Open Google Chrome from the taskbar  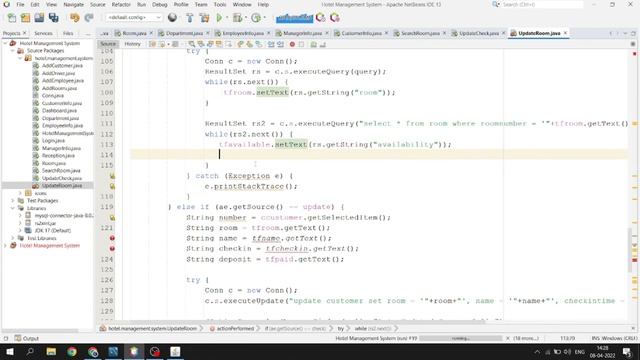[x=72, y=351]
